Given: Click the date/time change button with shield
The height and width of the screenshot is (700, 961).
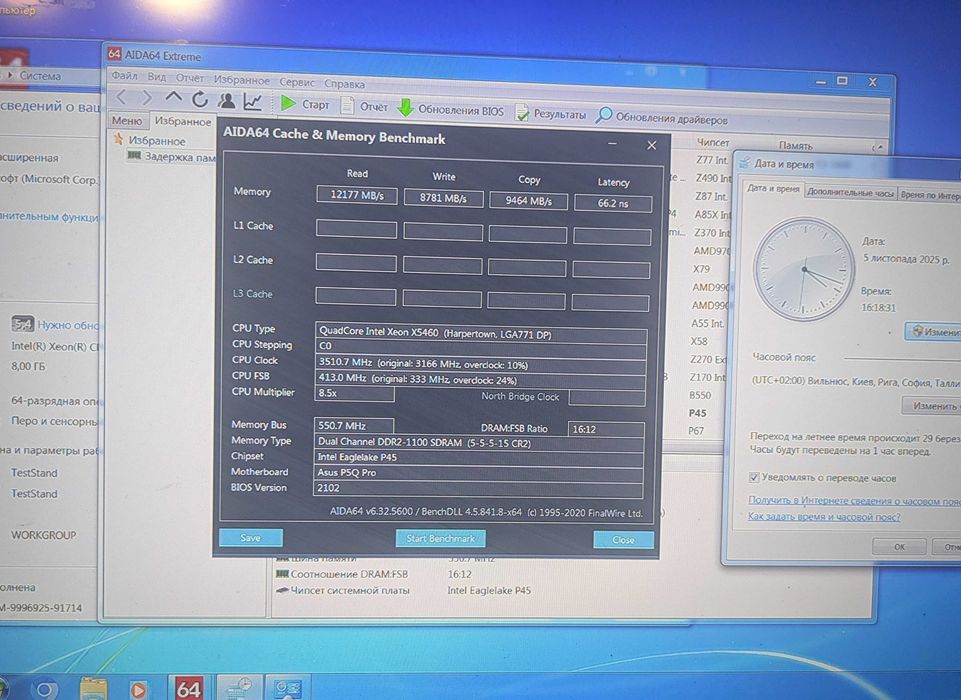Looking at the screenshot, I should pos(933,331).
